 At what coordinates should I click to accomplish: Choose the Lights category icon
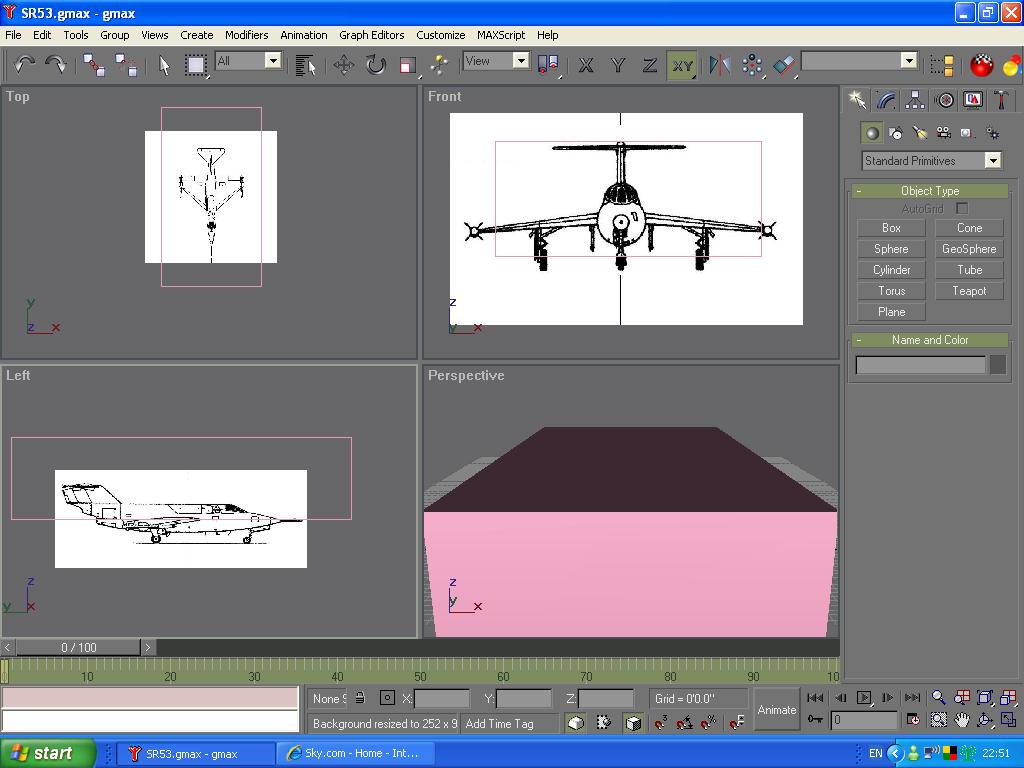click(x=920, y=133)
